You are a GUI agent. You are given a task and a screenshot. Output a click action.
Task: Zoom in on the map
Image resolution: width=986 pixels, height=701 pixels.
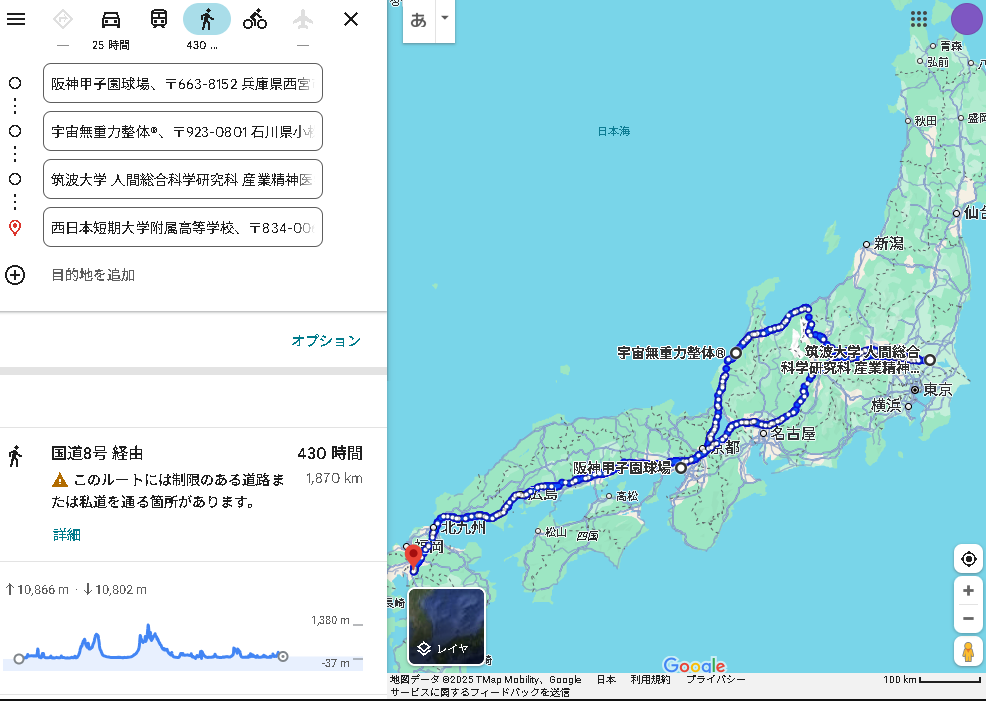coord(968,590)
